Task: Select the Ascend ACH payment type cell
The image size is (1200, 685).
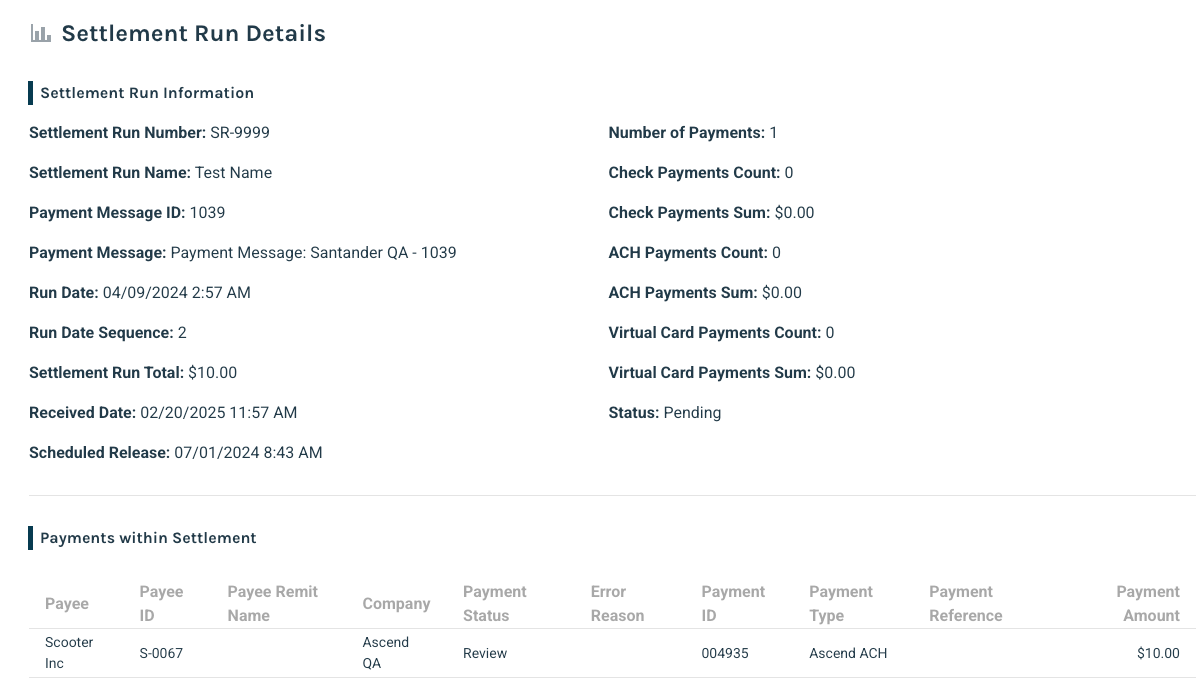Action: pyautogui.click(x=848, y=654)
